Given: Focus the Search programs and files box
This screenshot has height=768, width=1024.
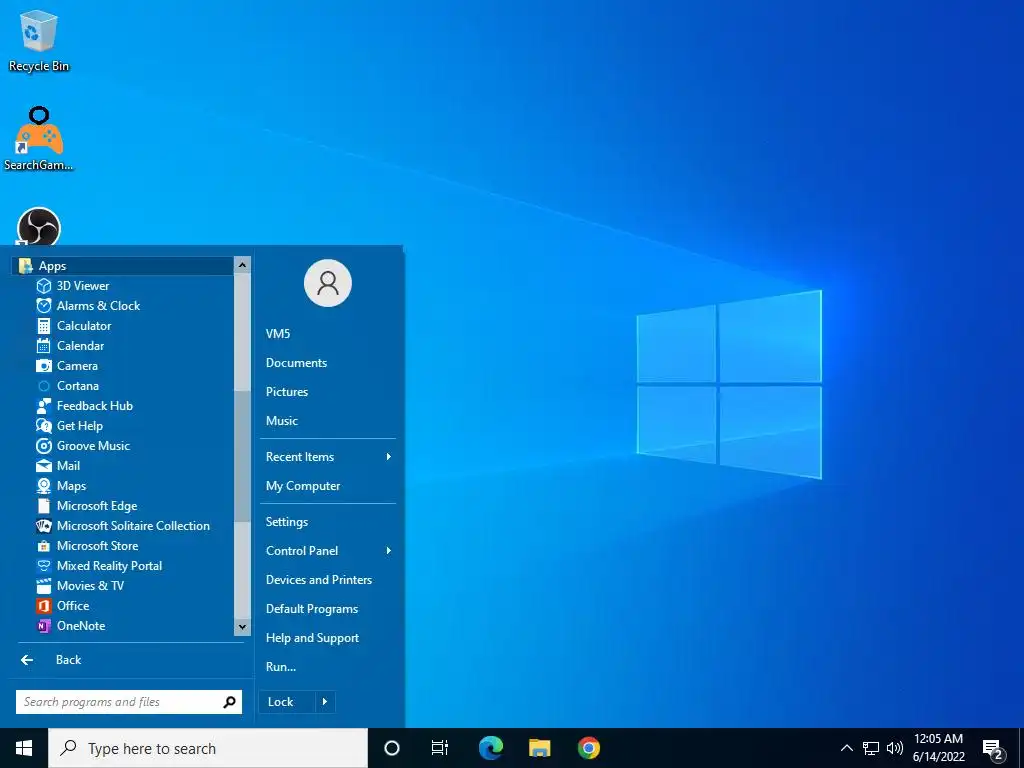Looking at the screenshot, I should point(119,702).
